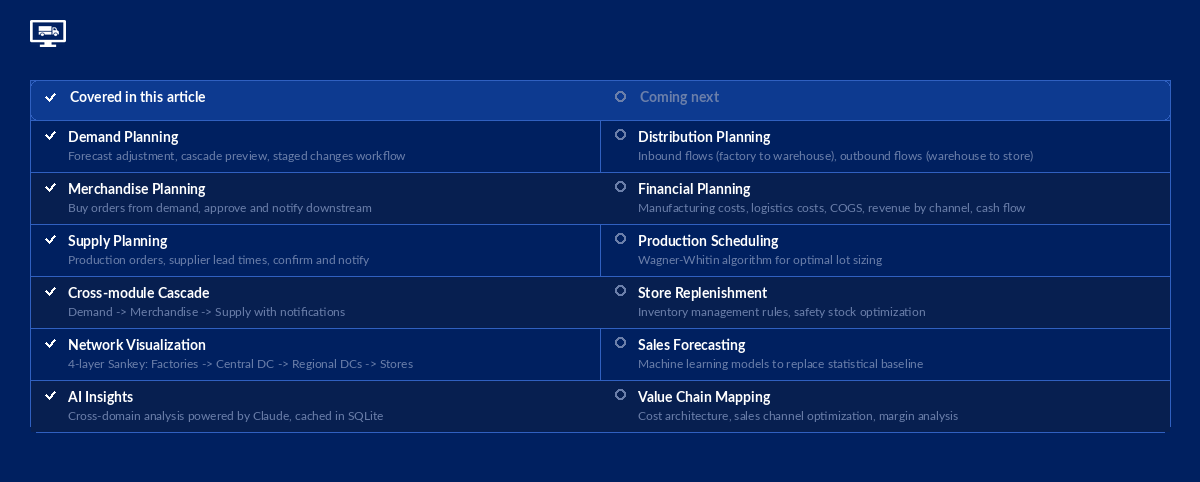Click checkmark beside Network Visualization

pyautogui.click(x=50, y=342)
